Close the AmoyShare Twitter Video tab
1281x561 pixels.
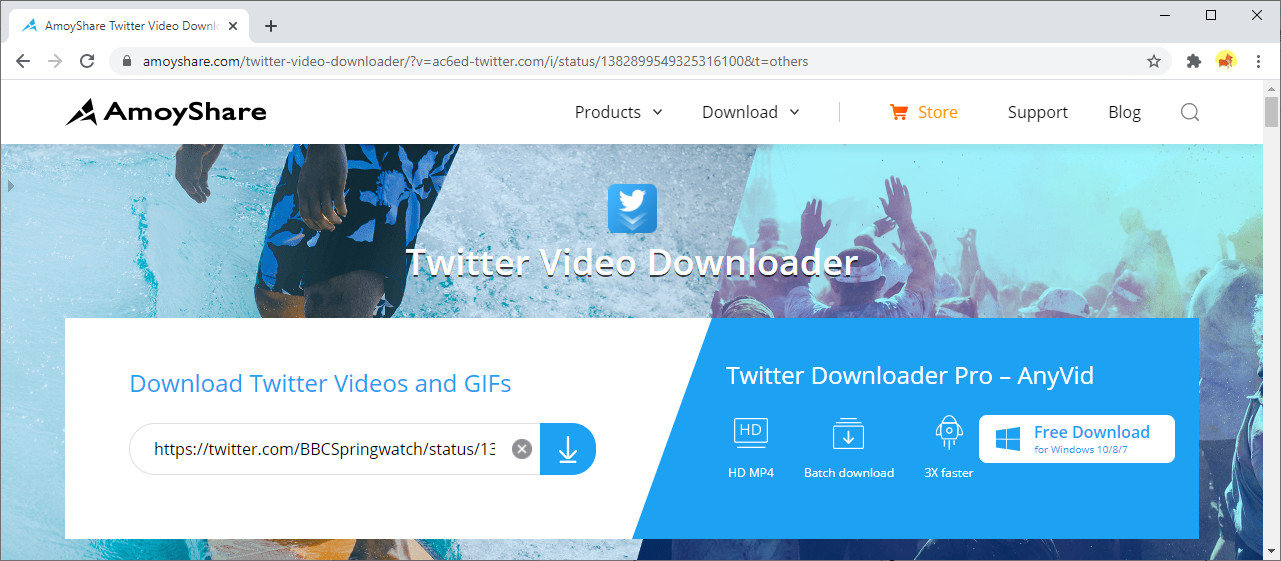pyautogui.click(x=233, y=26)
